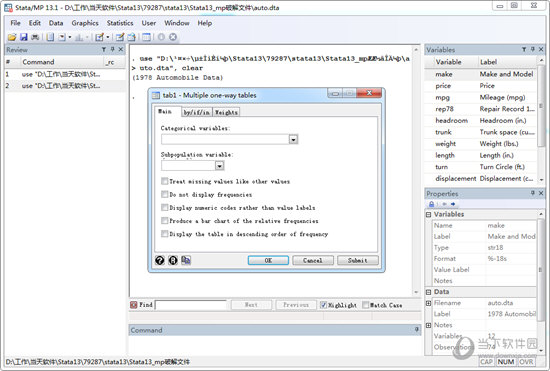The height and width of the screenshot is (371, 550).
Task: Click the Graph bar-chart toolbar icon
Action: (x=79, y=37)
